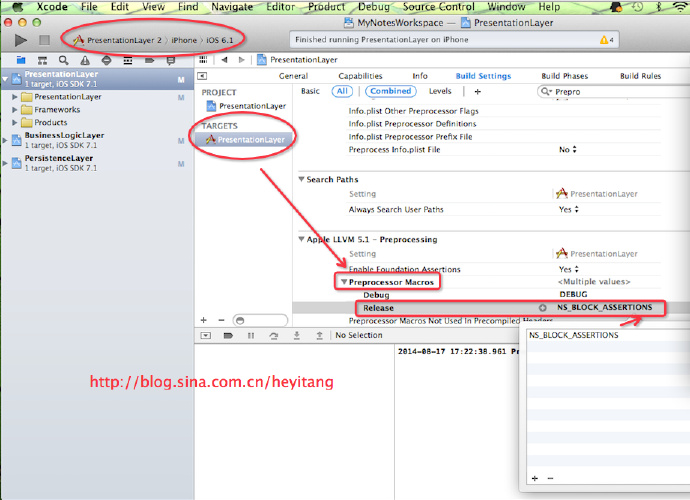Screen dimensions: 690x500
Task: Toggle breakpoints in debug bar
Action: pos(228,335)
